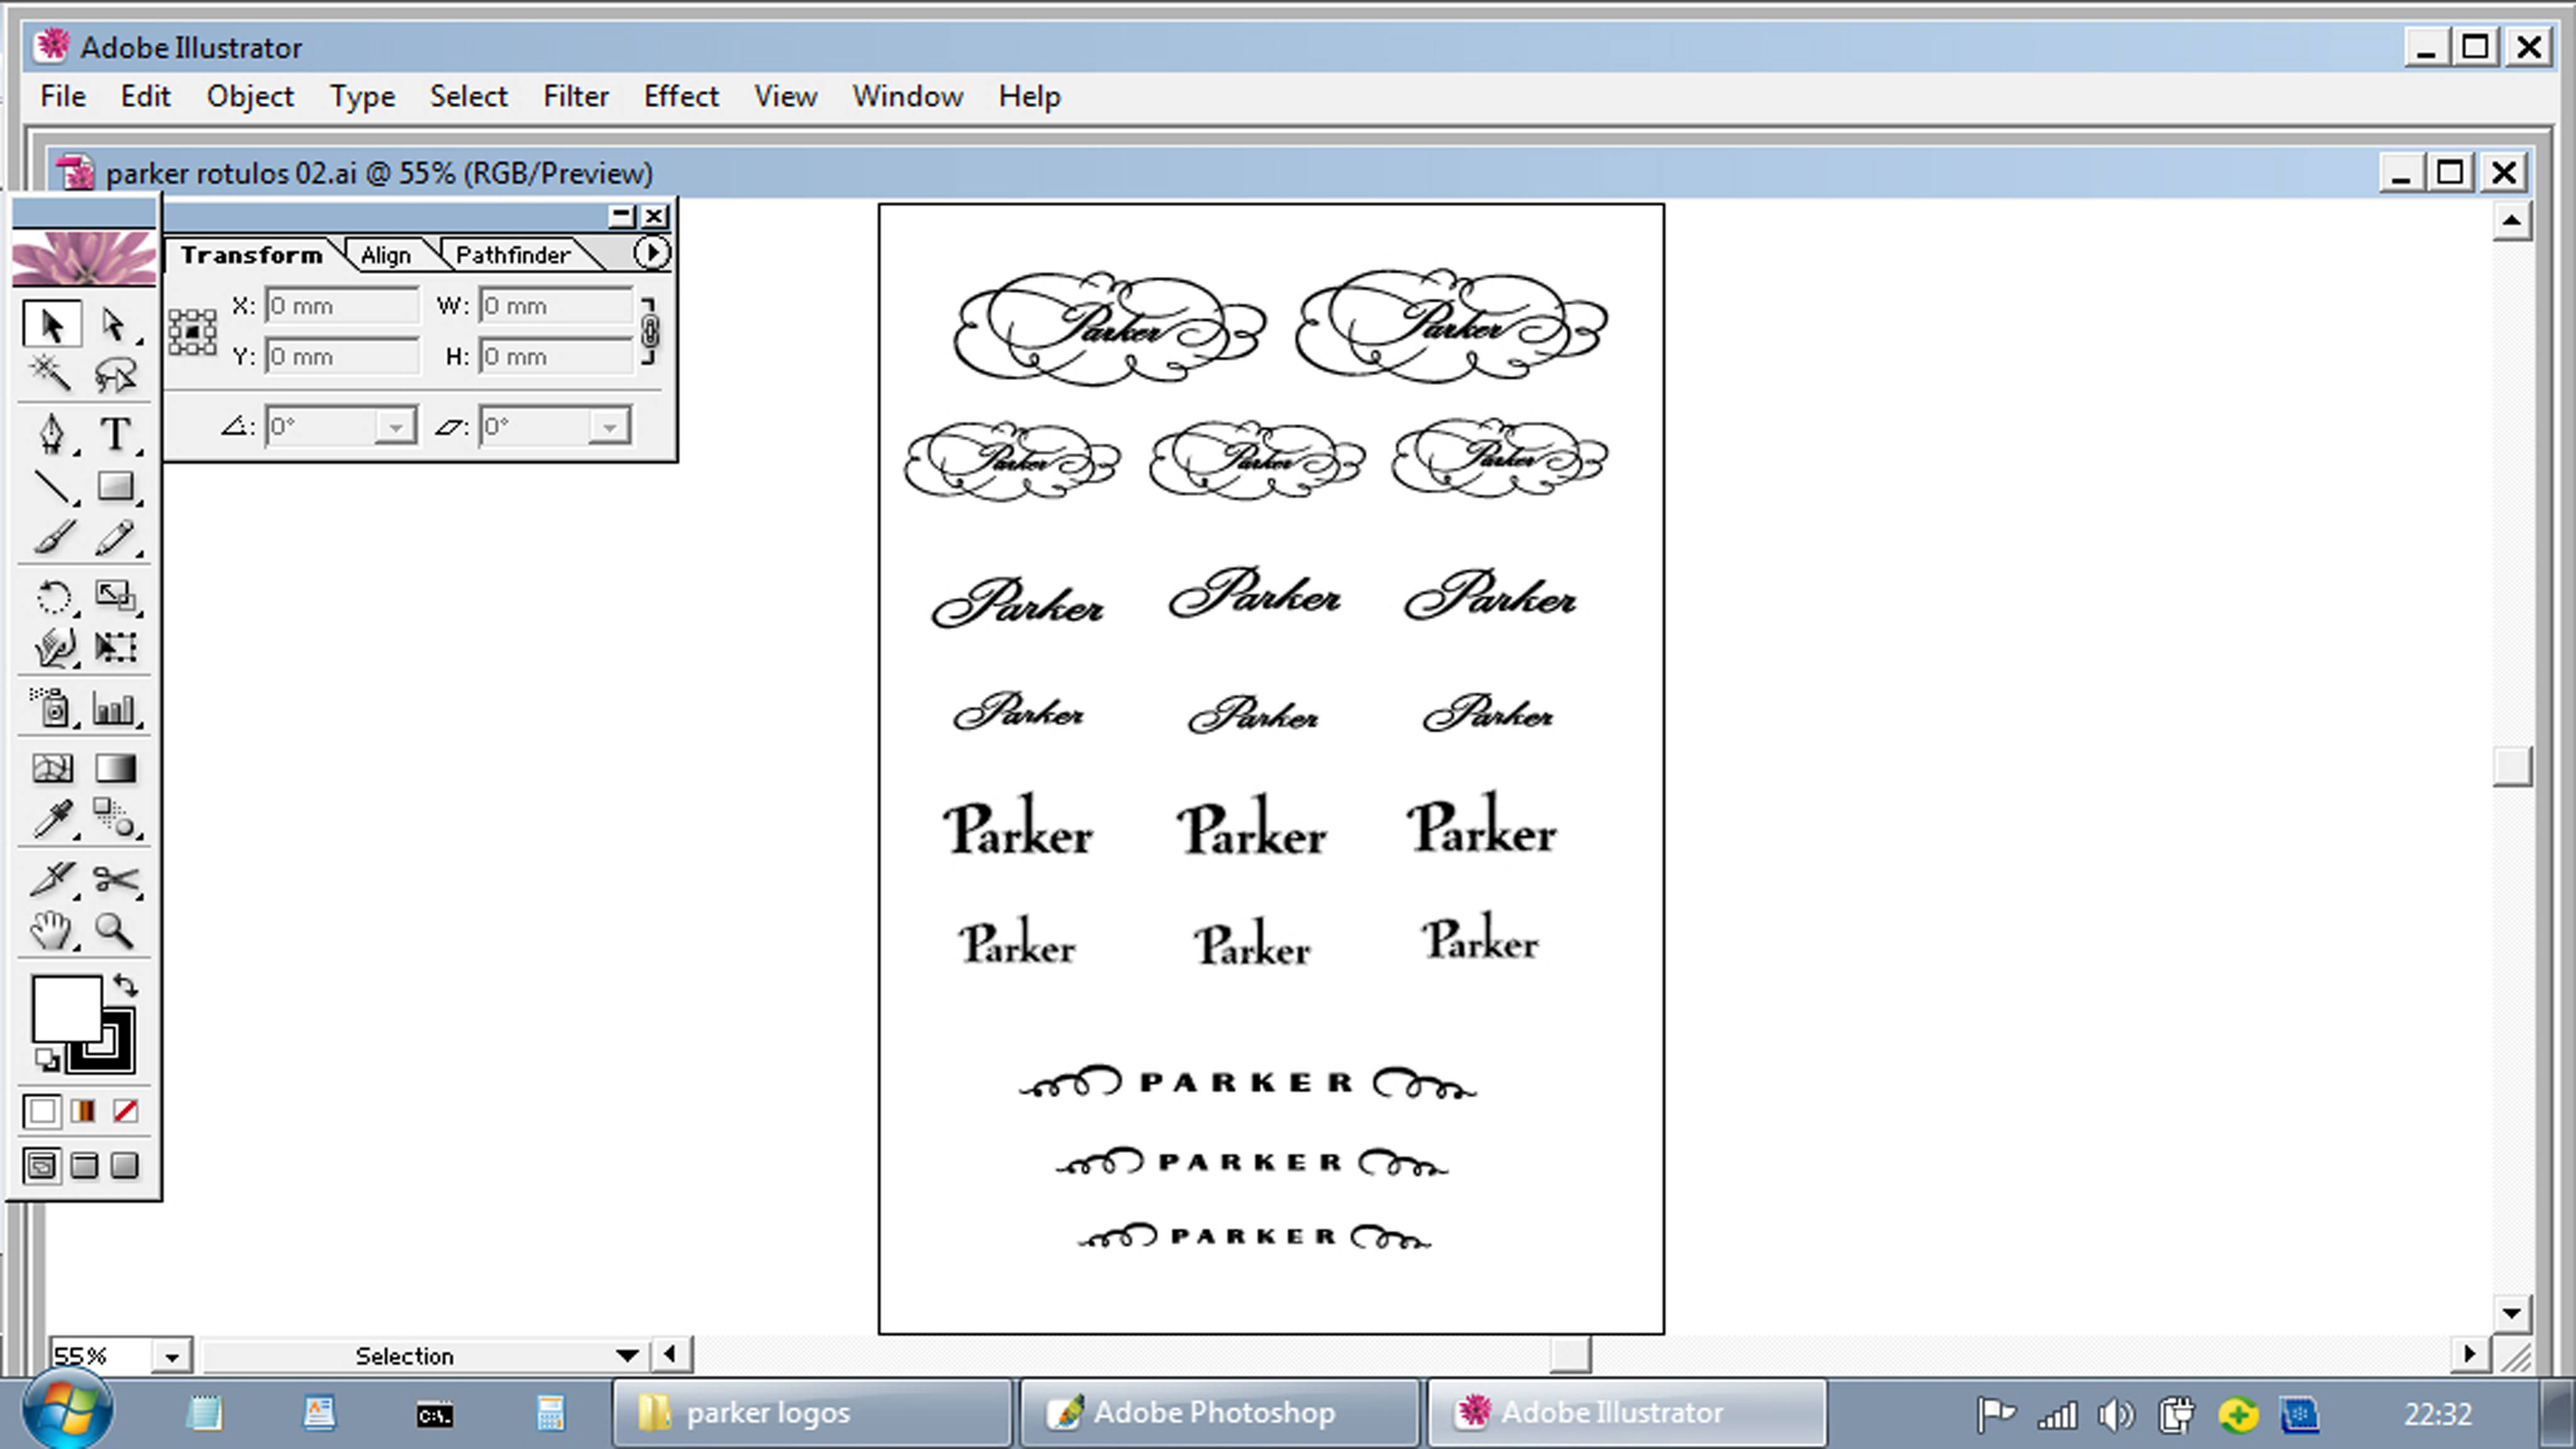Select the Pen tool
This screenshot has height=1449, width=2576.
coord(52,434)
